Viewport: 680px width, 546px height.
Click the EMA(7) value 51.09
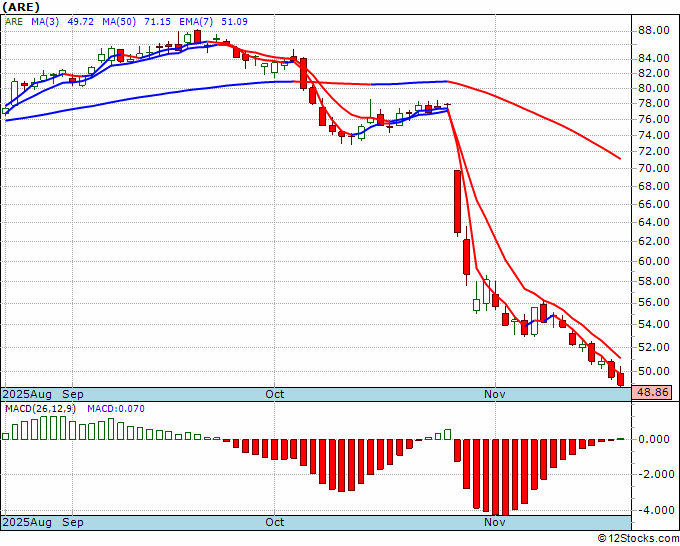tap(234, 22)
